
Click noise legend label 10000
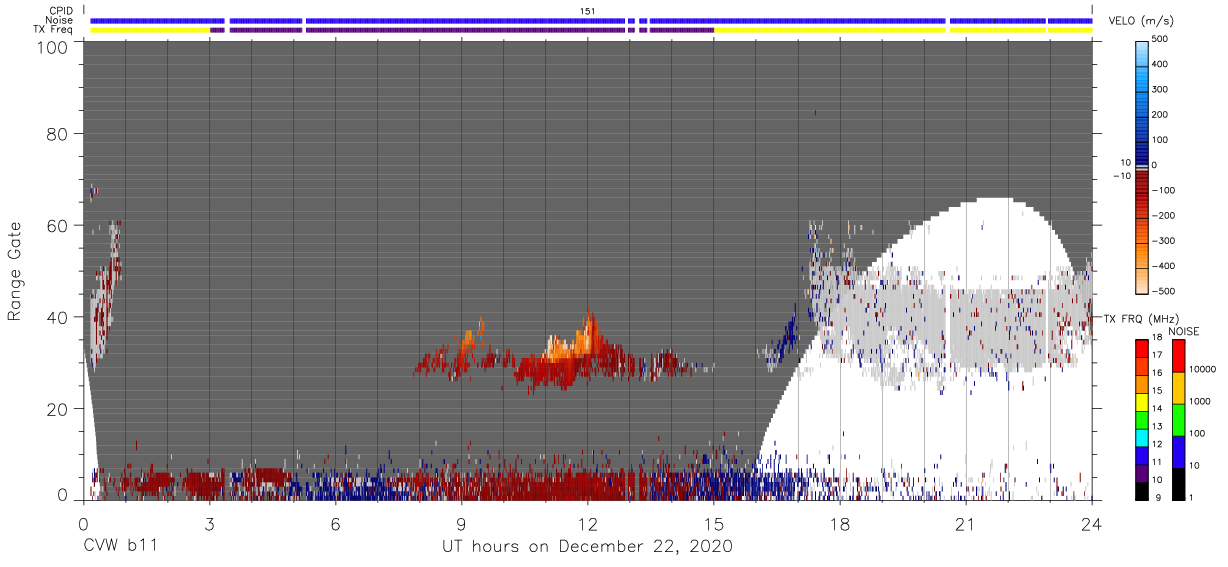[1202, 369]
